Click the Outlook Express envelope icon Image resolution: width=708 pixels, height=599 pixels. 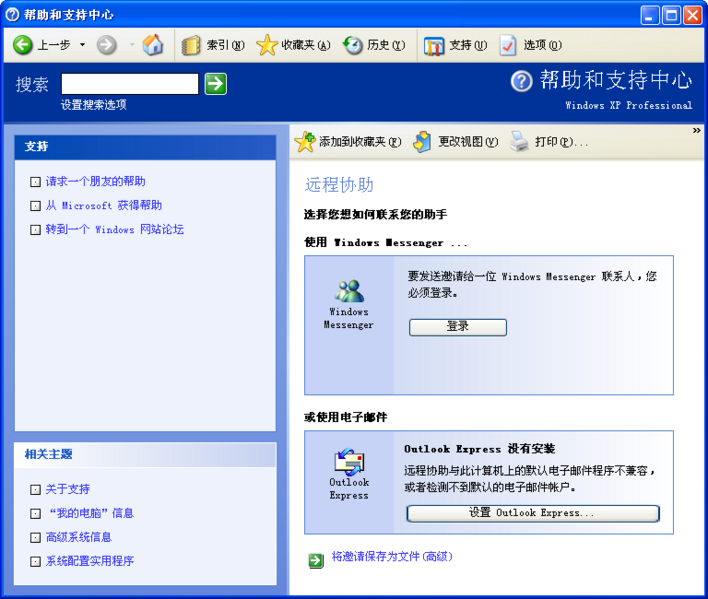(349, 461)
